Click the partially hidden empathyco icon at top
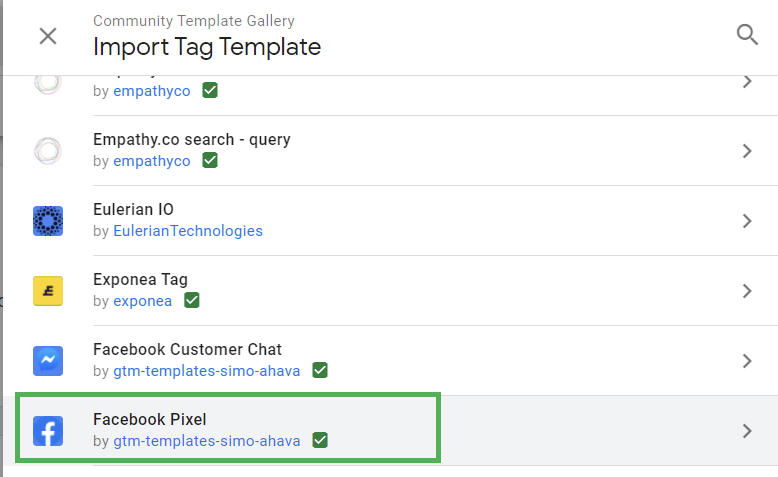This screenshot has height=477, width=778. [x=48, y=84]
